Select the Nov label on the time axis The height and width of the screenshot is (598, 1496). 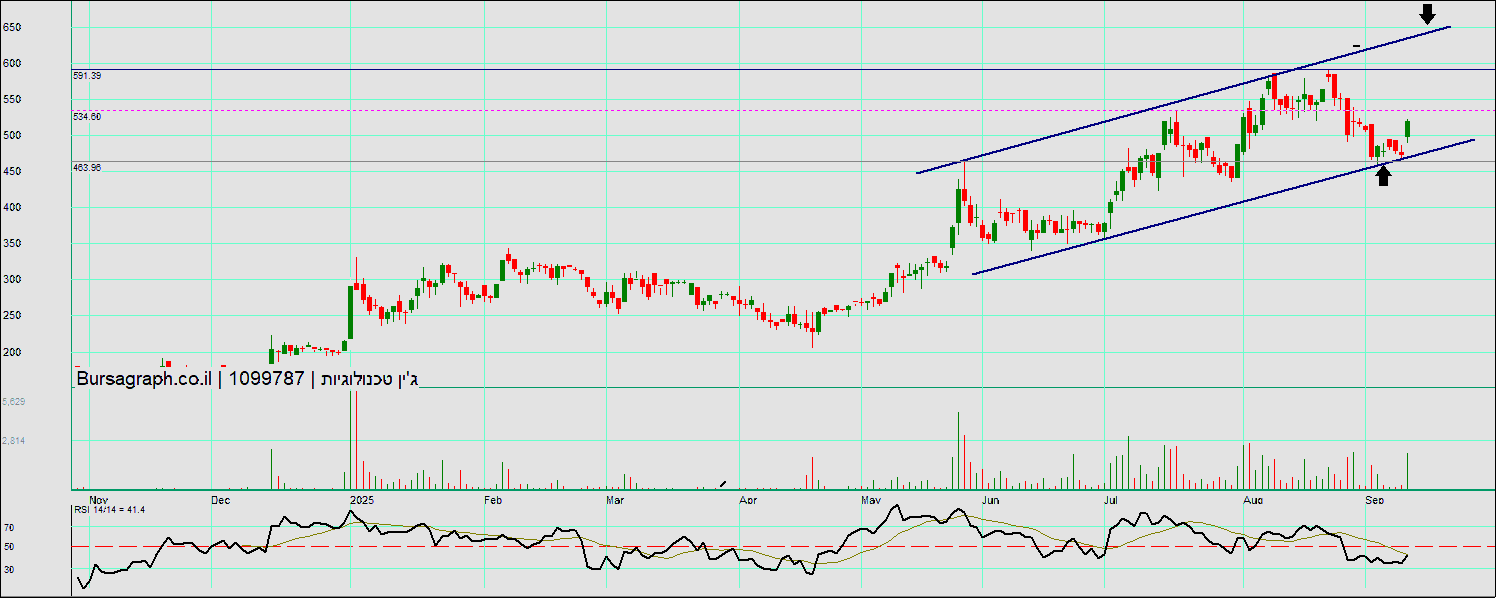coord(98,499)
